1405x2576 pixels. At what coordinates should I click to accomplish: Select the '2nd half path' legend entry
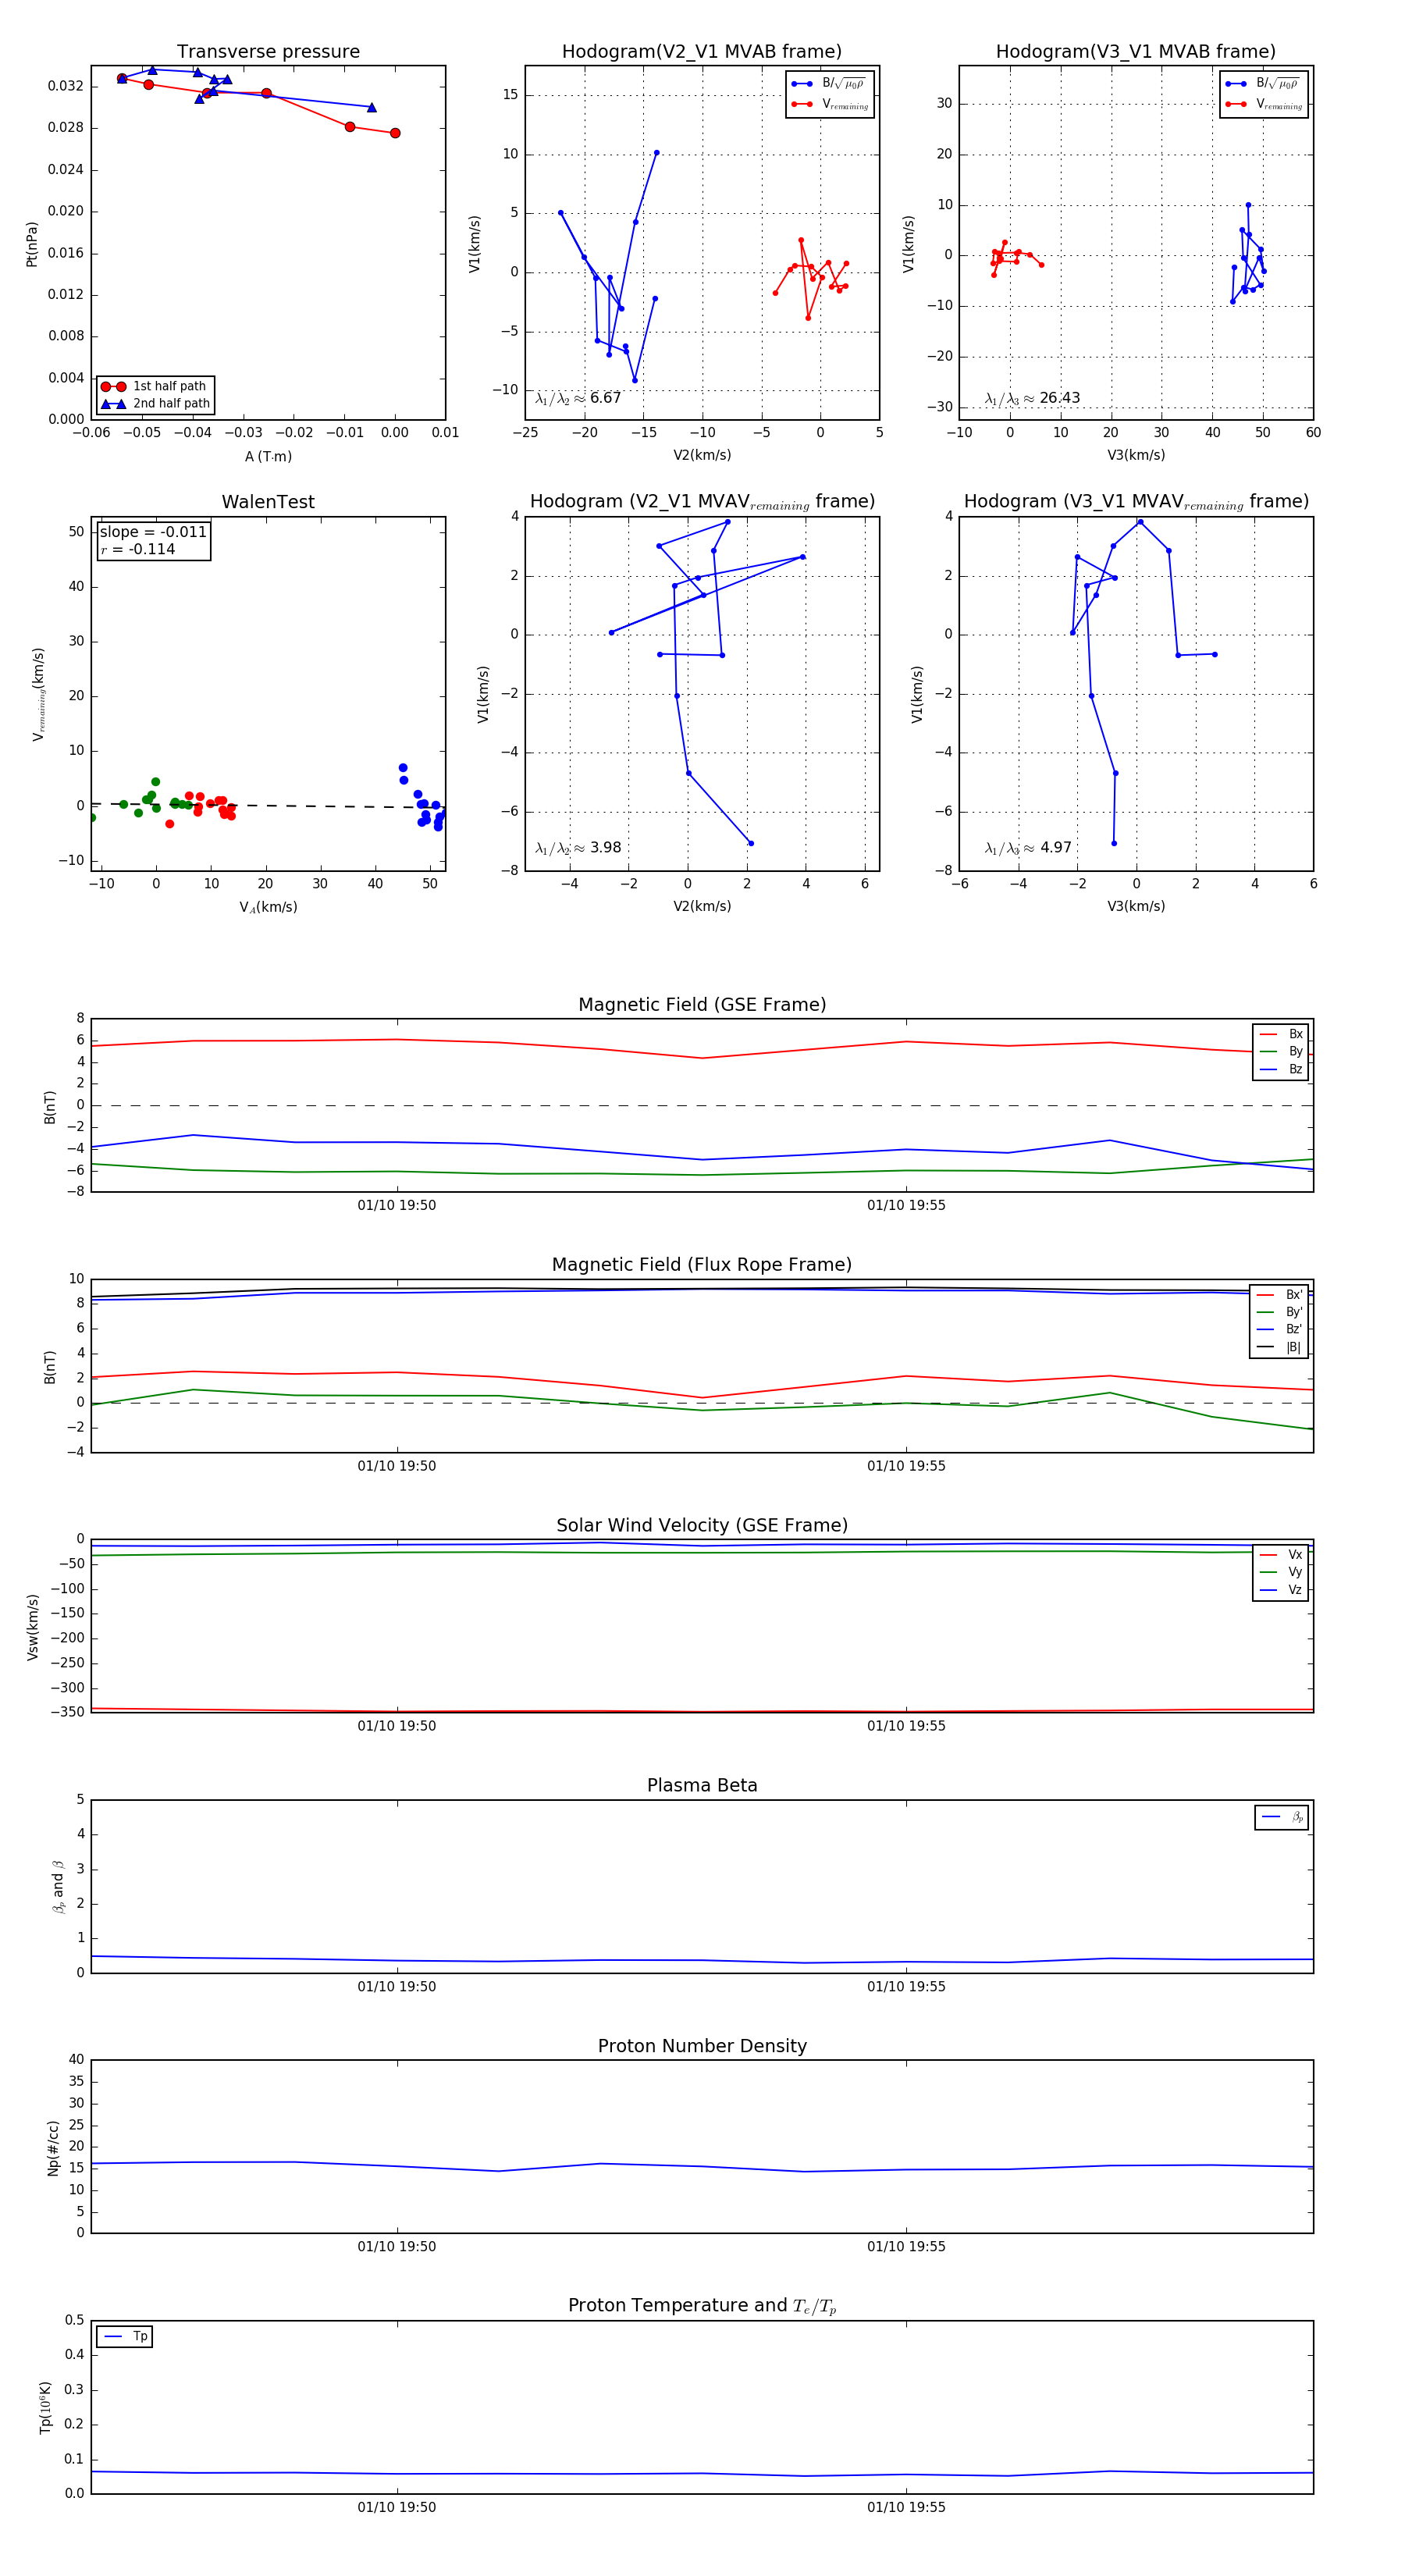coord(155,404)
